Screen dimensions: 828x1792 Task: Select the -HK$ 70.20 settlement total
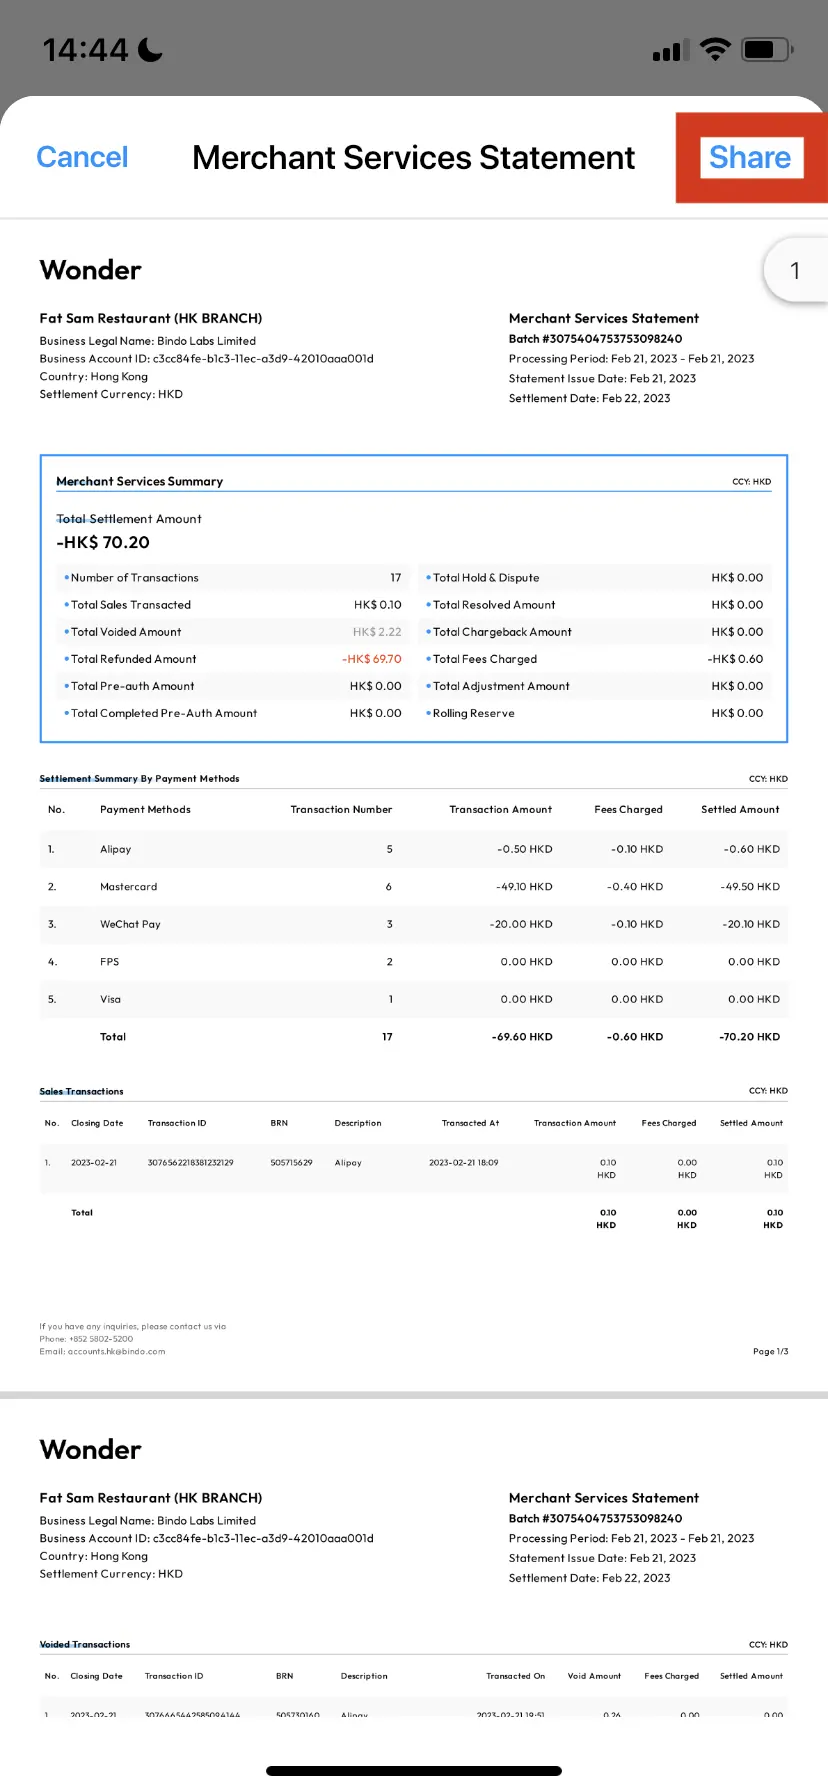pos(103,542)
